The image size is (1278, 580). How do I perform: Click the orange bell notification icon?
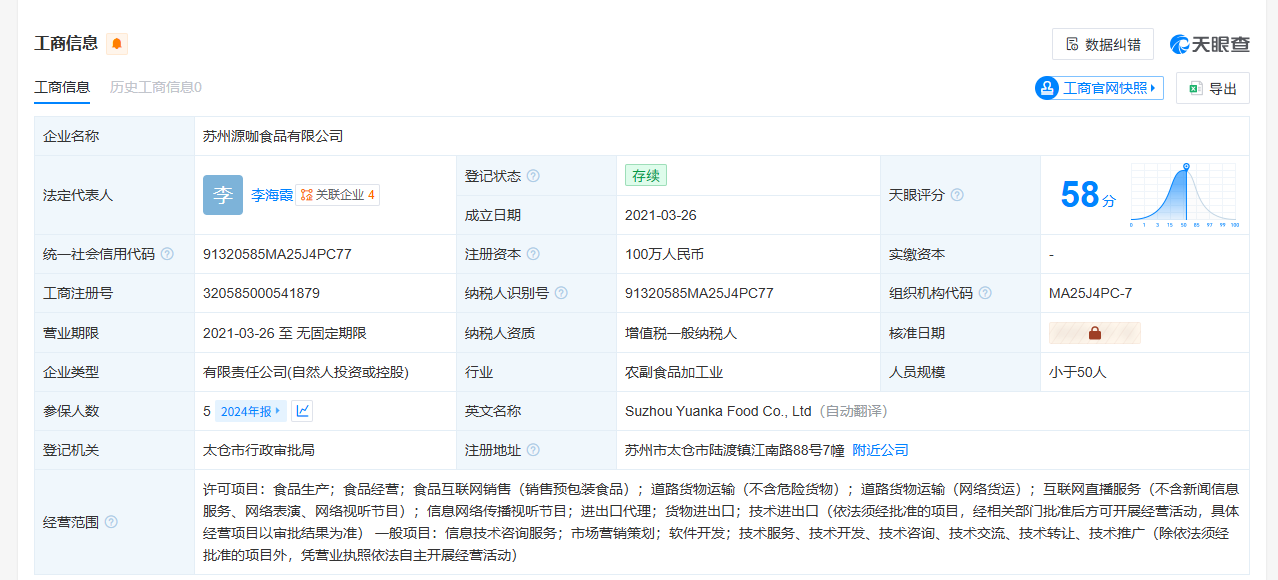point(117,44)
